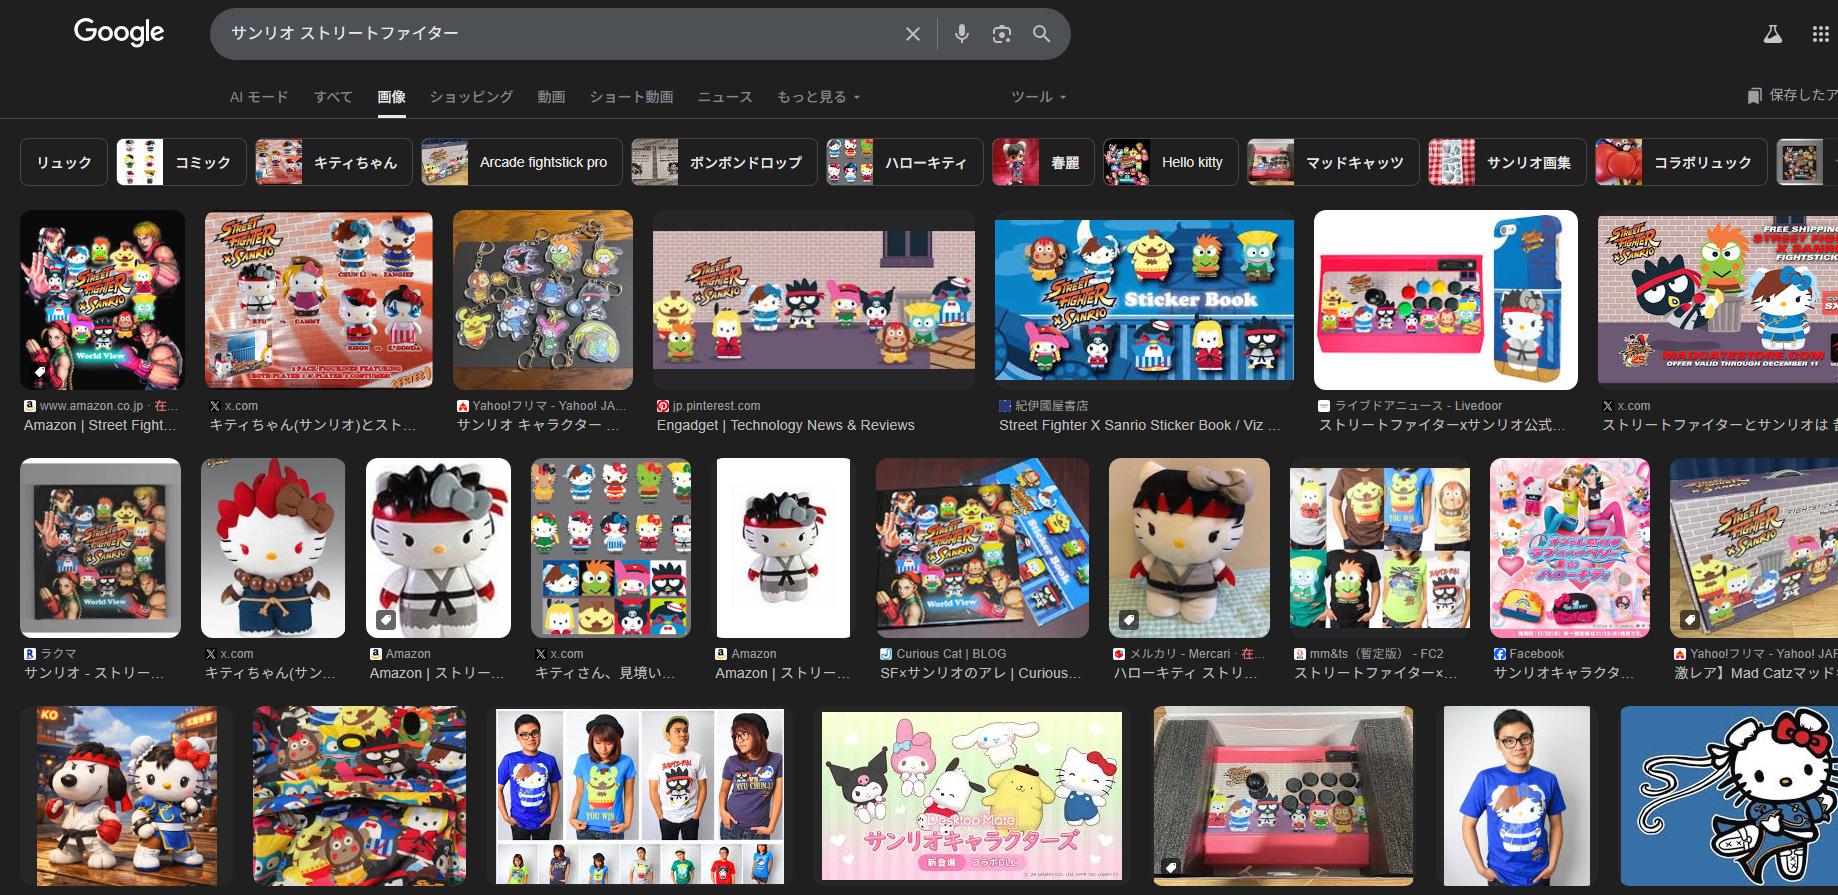Select the リュック filter chip
Image resolution: width=1838 pixels, height=895 pixels.
click(64, 162)
